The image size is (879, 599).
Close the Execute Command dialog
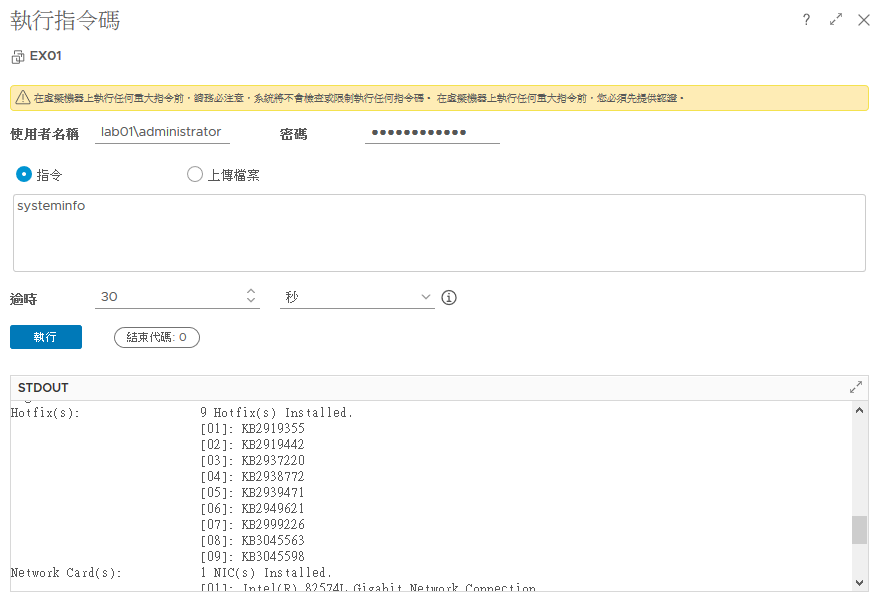coord(864,20)
